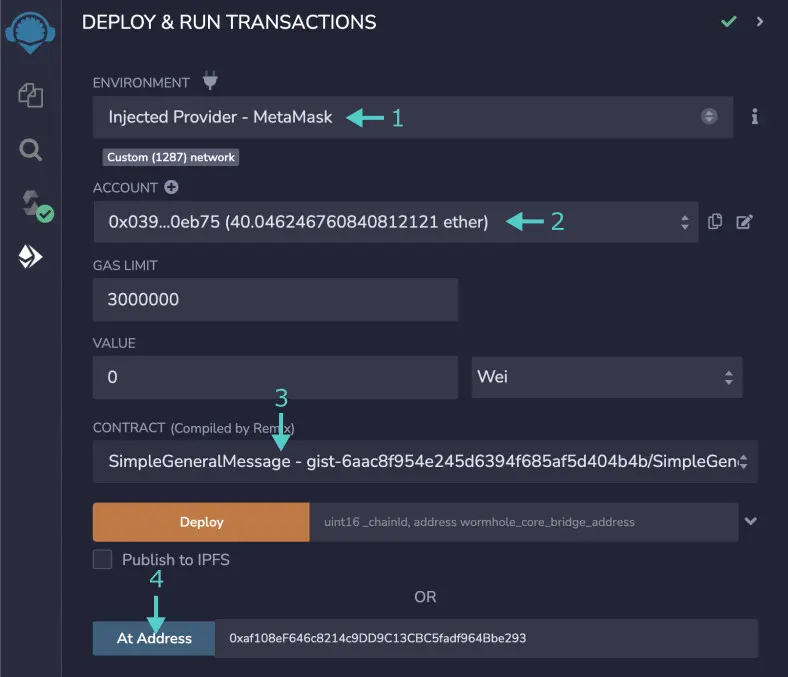788x677 pixels.
Task: Click the Value amount input field
Action: [275, 377]
